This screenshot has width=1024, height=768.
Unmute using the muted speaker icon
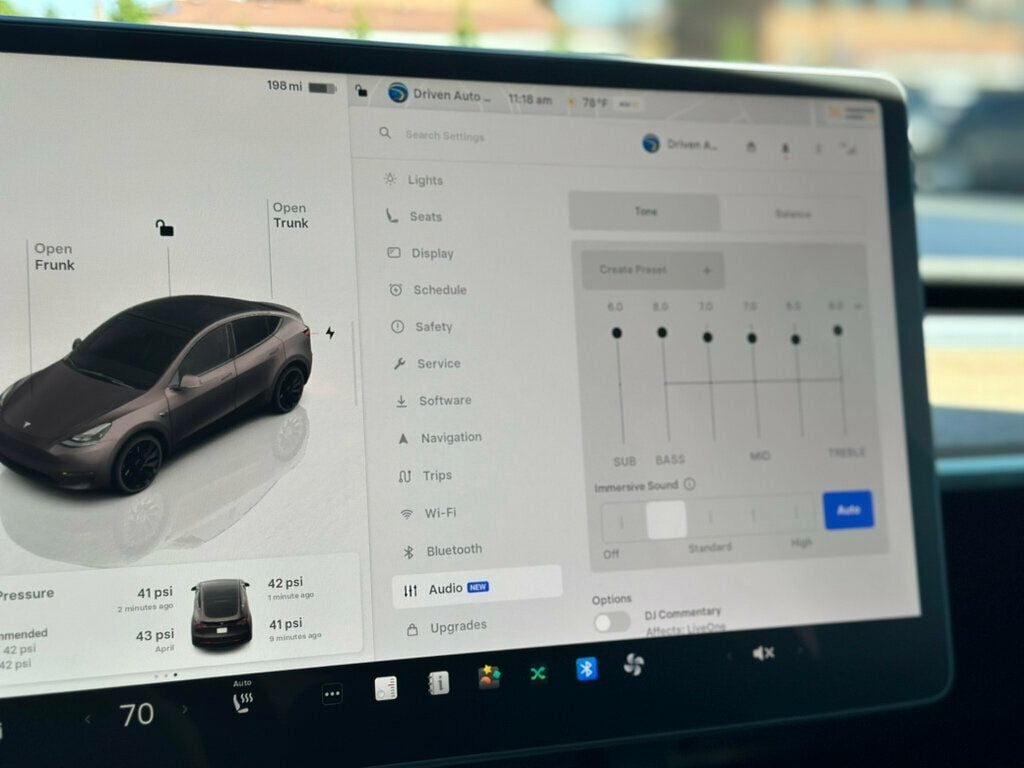[x=763, y=652]
